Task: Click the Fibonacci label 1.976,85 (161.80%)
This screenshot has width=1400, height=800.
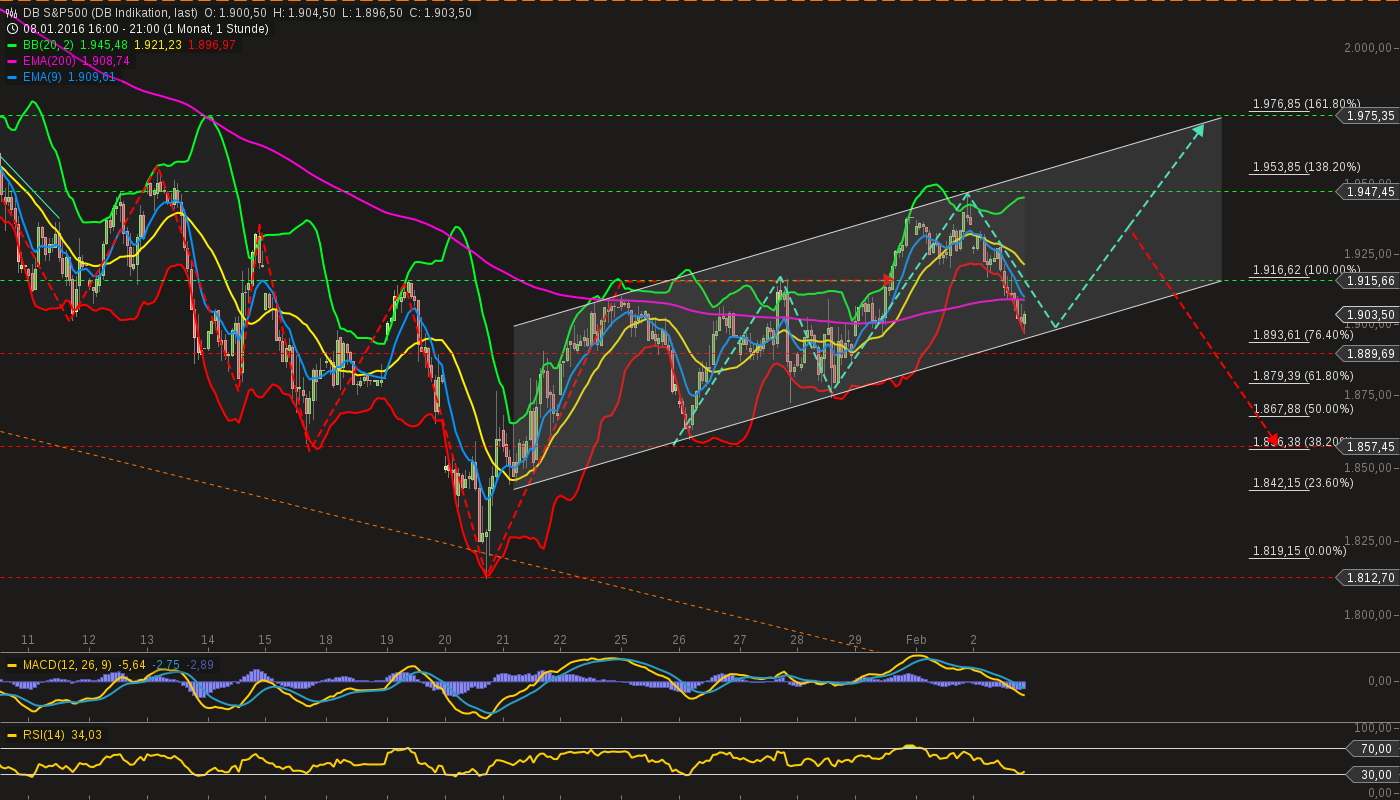Action: point(1307,104)
